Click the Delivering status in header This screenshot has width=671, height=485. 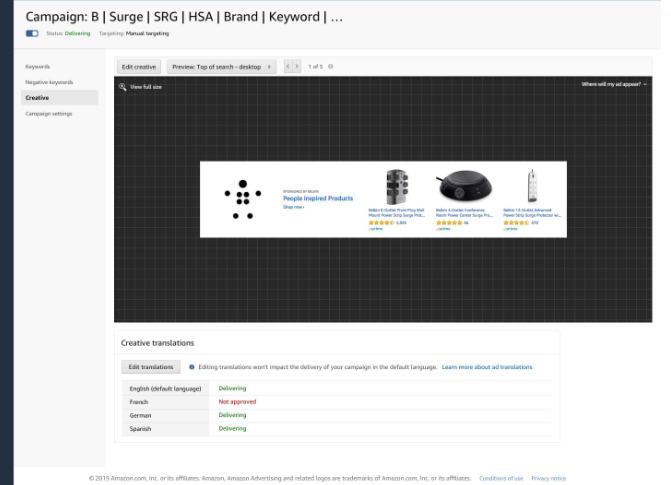pos(77,33)
